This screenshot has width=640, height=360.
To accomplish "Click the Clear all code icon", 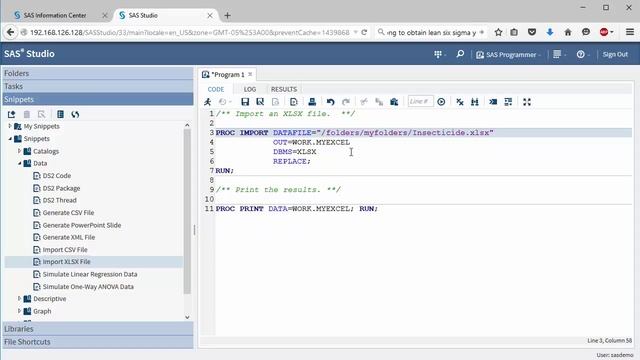I will [x=460, y=102].
